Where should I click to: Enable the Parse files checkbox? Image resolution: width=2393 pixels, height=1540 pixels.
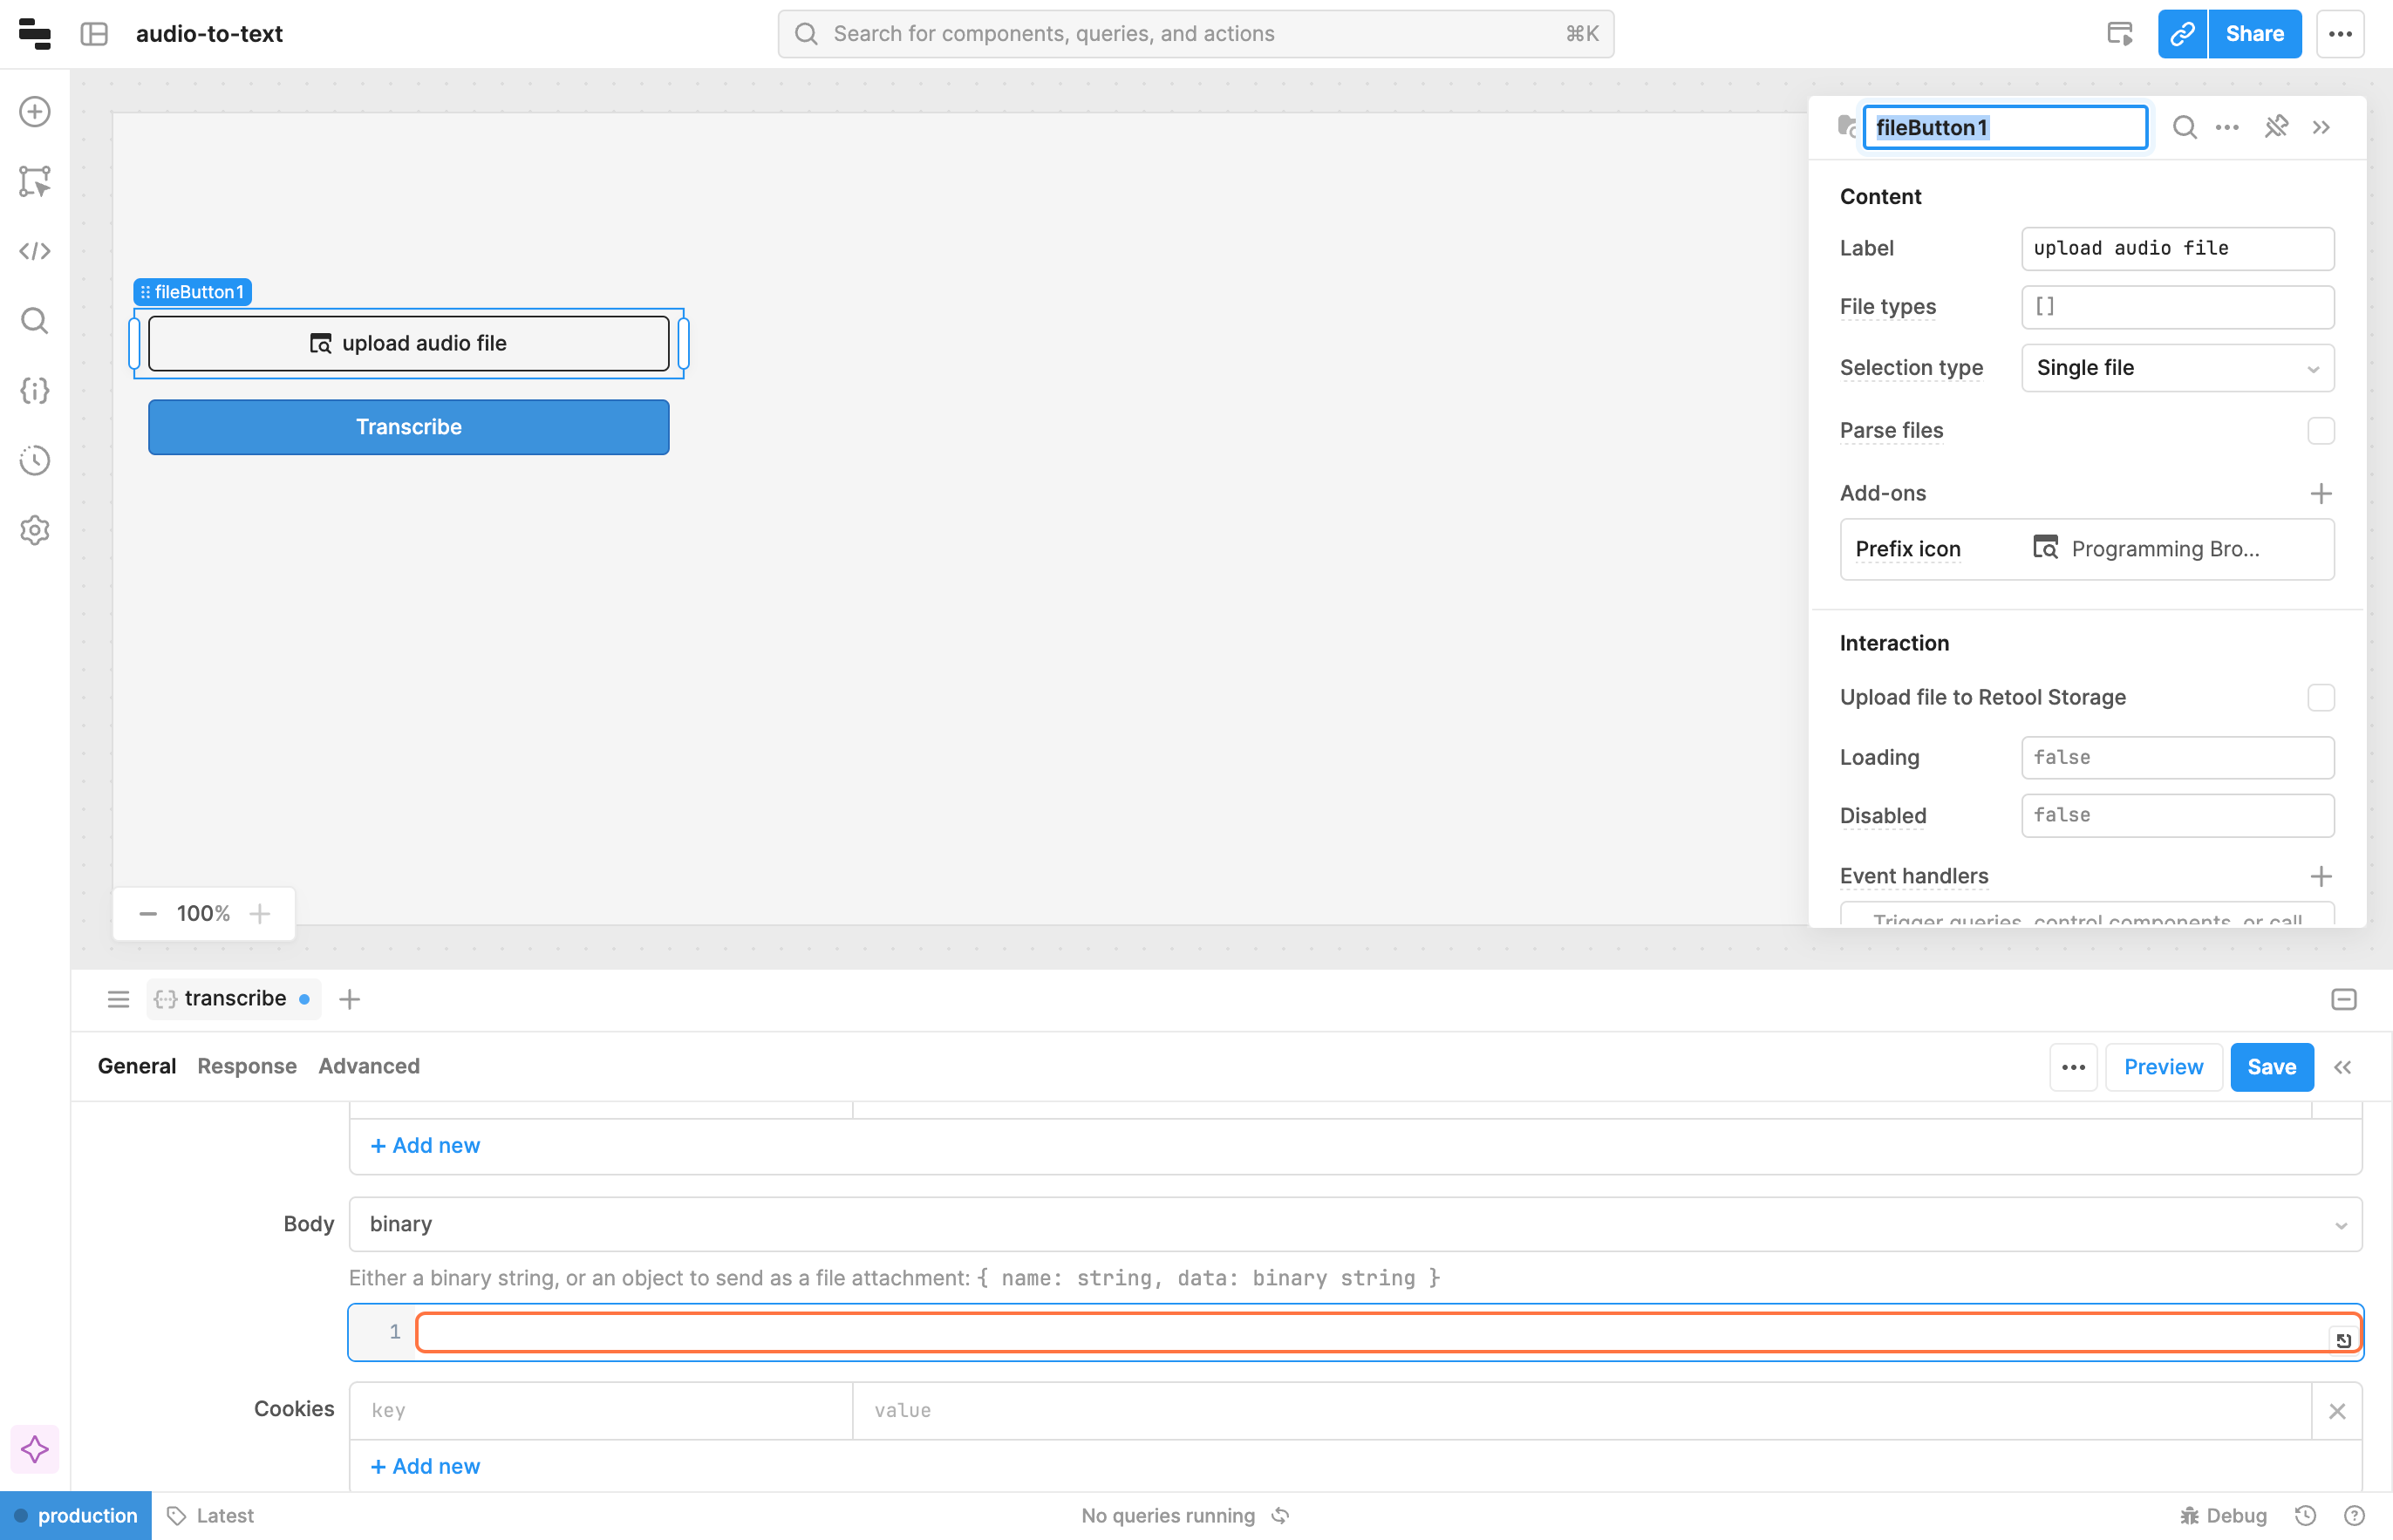(2320, 431)
